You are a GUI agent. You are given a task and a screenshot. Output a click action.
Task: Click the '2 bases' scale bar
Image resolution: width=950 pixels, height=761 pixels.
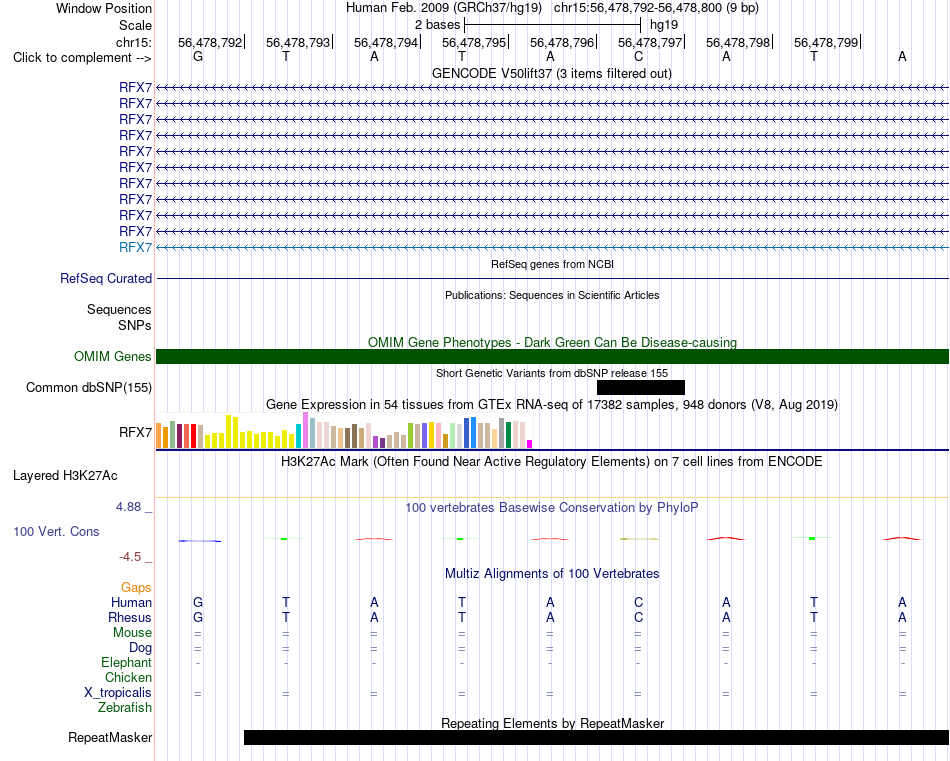[x=552, y=25]
